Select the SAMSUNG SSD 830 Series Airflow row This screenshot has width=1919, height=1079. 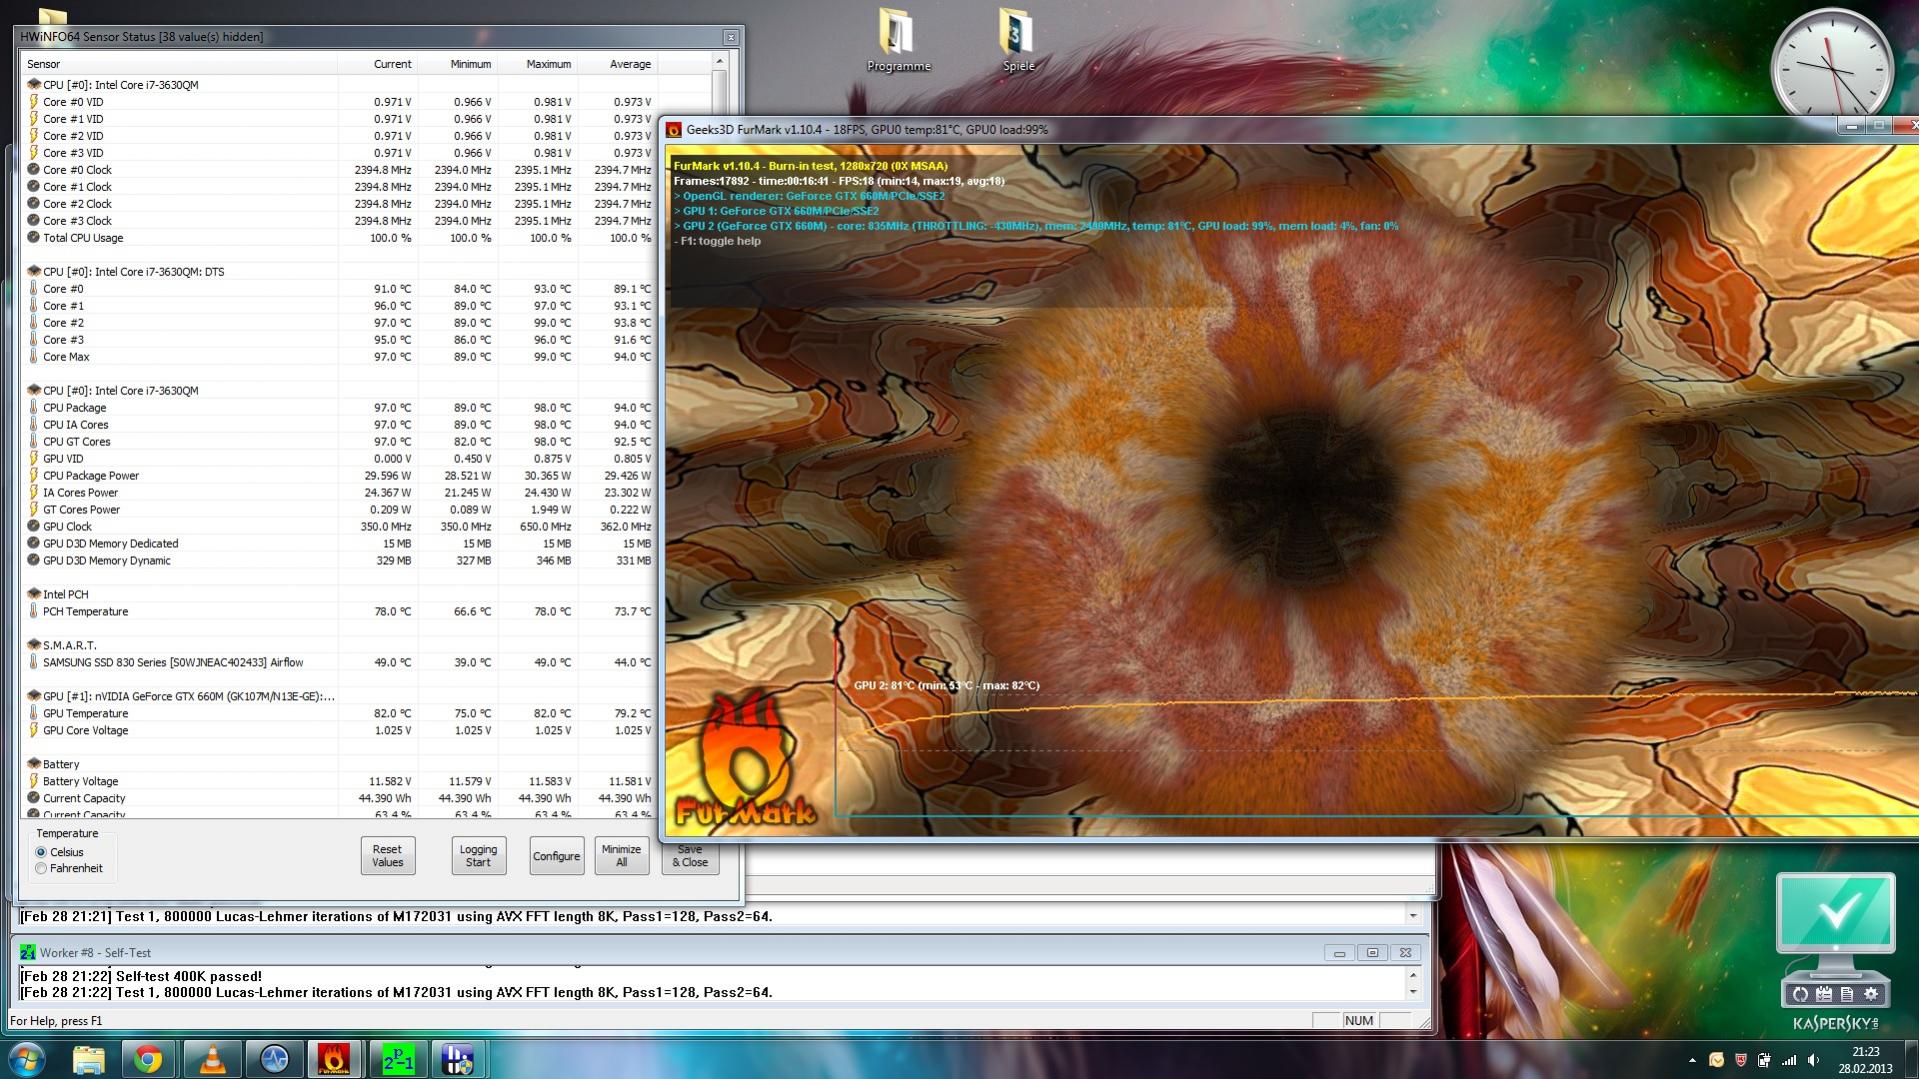[x=338, y=663]
